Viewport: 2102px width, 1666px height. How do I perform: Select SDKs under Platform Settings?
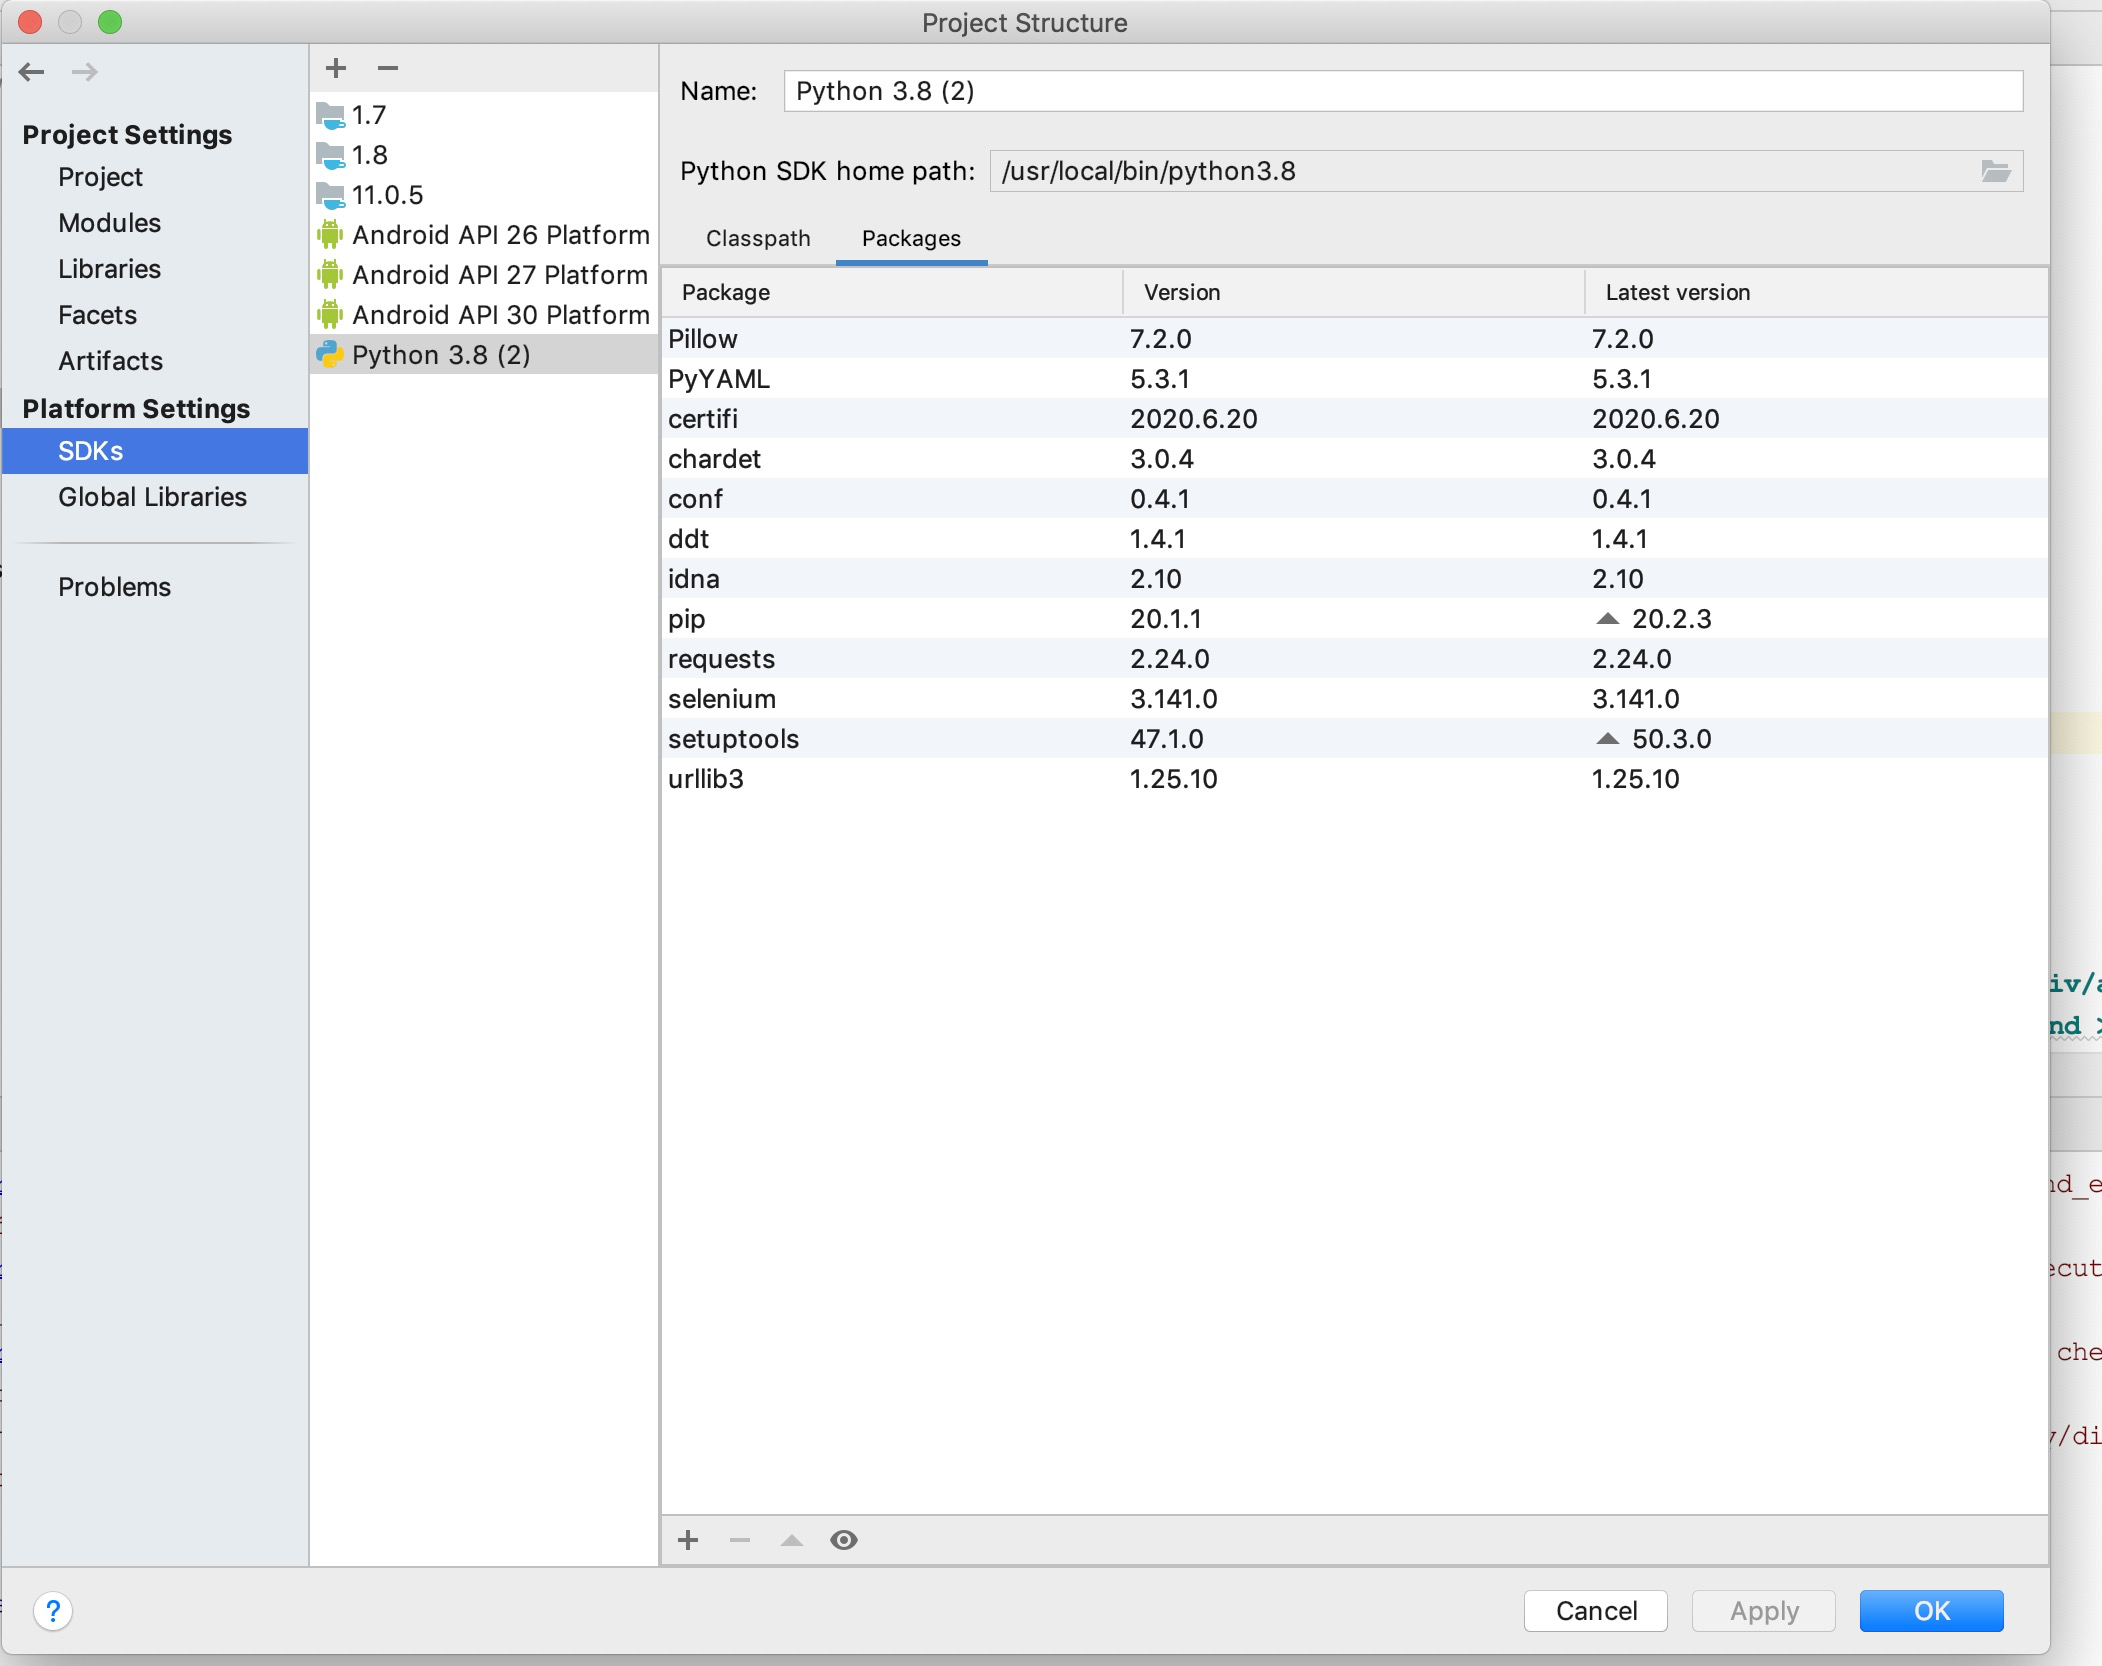tap(155, 451)
